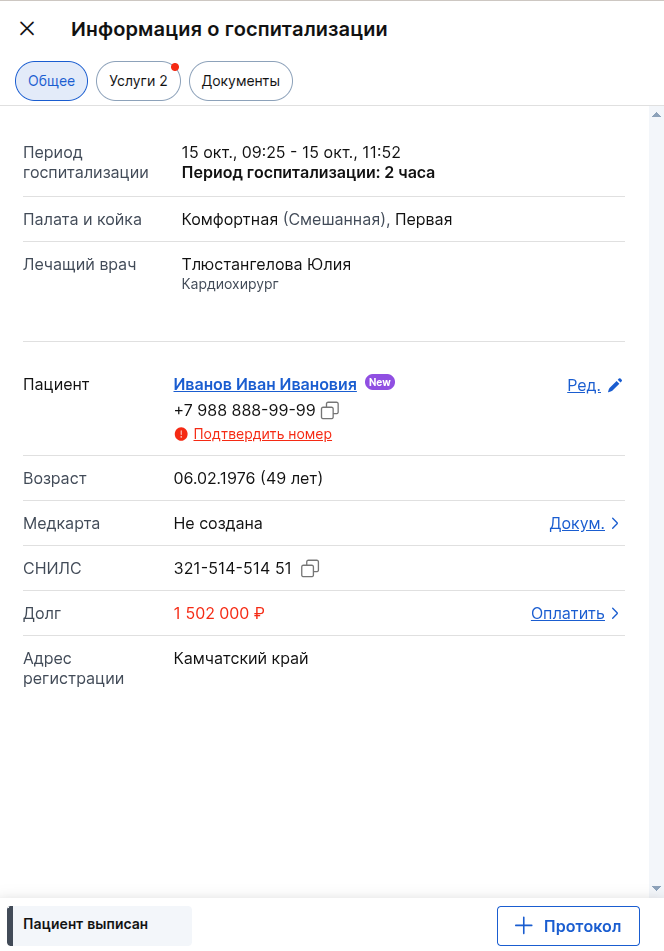Select the Общее tab
This screenshot has height=951, width=664.
(x=51, y=81)
